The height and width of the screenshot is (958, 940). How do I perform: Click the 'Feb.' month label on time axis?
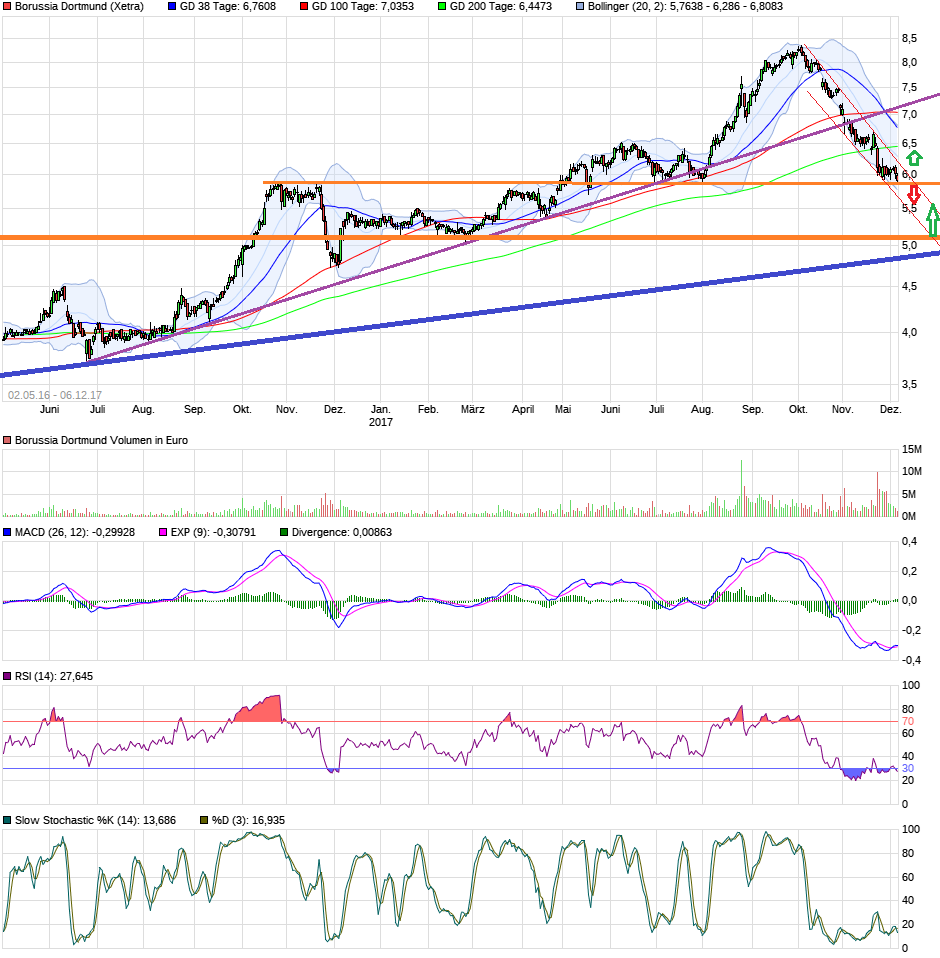pos(428,409)
